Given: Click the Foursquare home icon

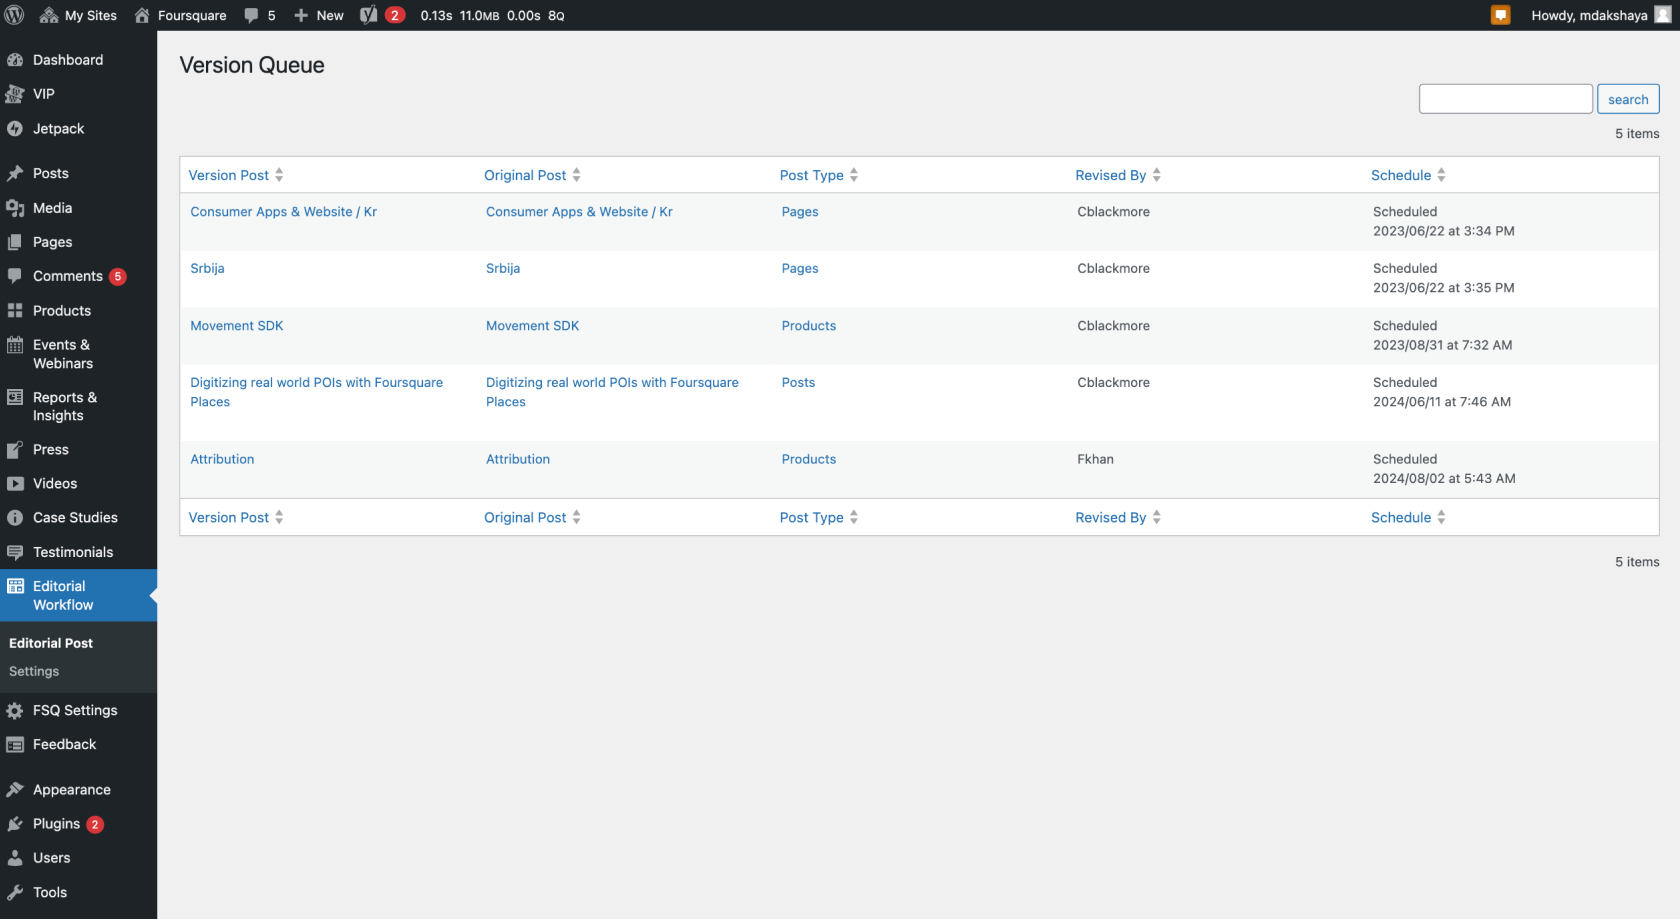Looking at the screenshot, I should 142,15.
